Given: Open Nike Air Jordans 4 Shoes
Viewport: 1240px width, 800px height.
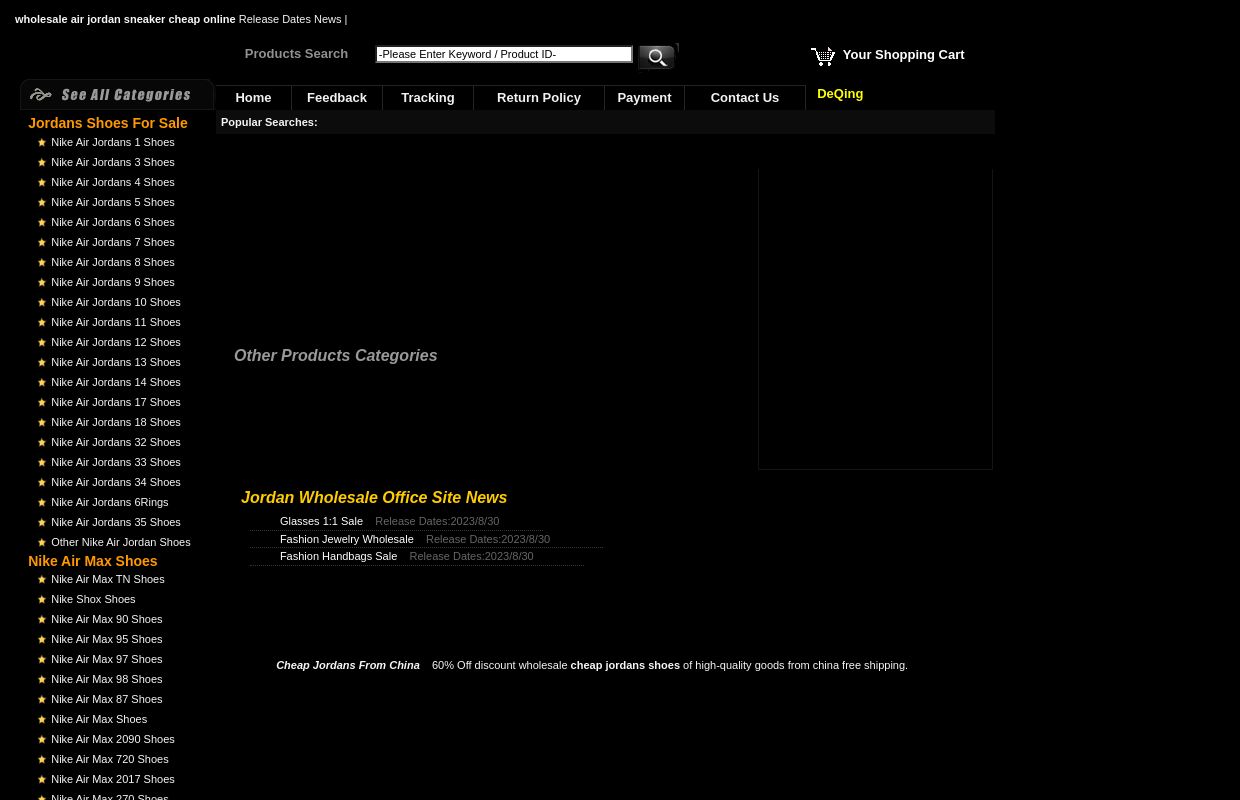Looking at the screenshot, I should coord(113,182).
